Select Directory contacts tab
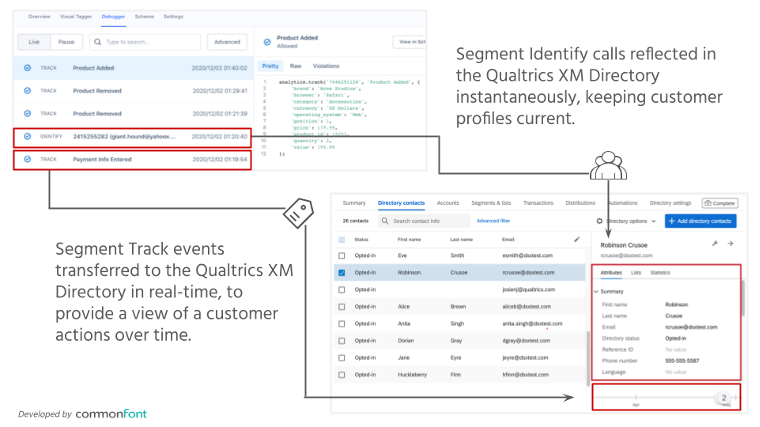This screenshot has height=427, width=760. coord(401,203)
